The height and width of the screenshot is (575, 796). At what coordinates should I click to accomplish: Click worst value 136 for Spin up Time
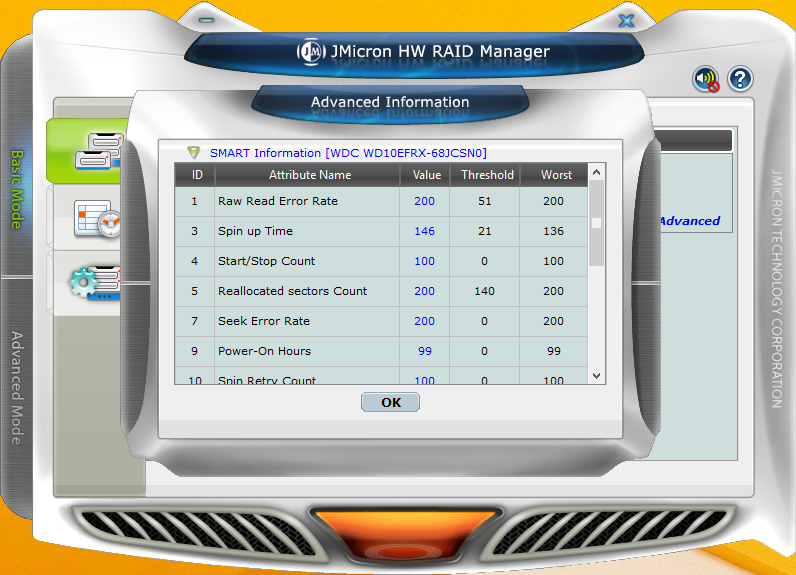[553, 231]
